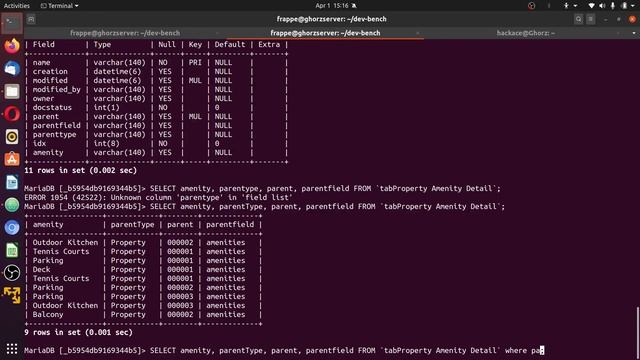
Task: Click the 'parentType' result column header
Action: 132,224
